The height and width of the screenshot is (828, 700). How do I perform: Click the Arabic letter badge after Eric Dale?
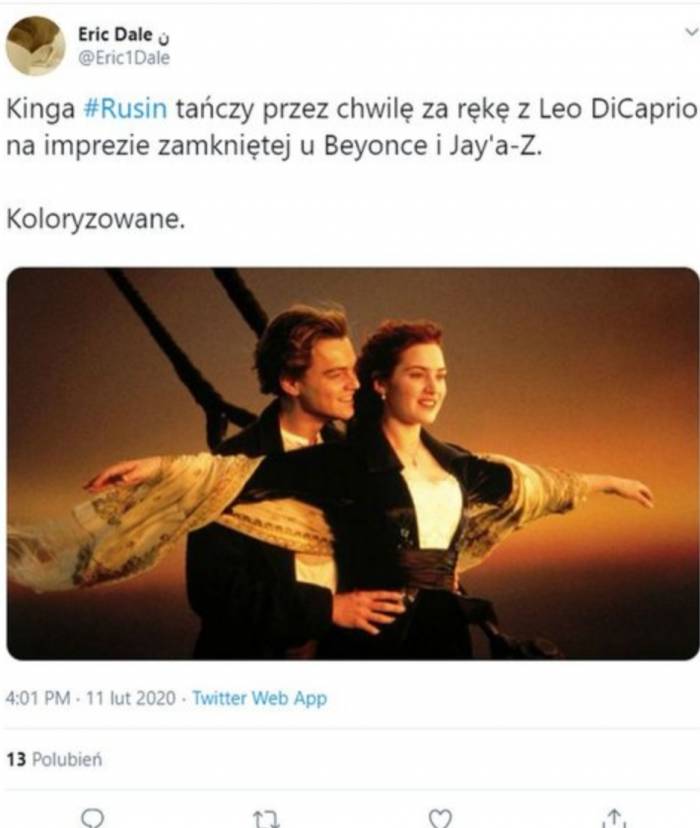(164, 37)
